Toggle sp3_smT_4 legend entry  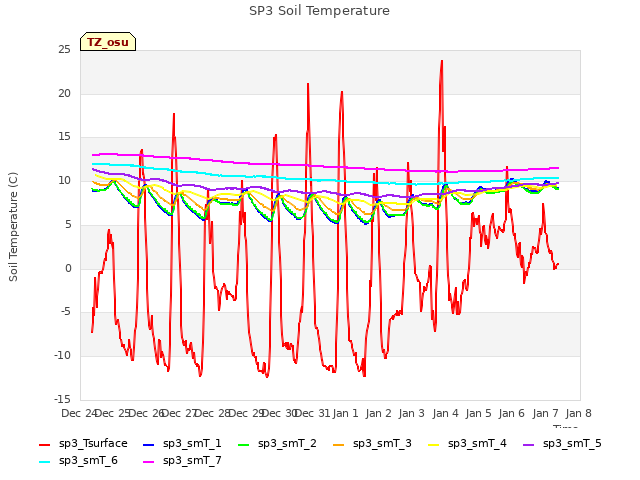[467, 444]
